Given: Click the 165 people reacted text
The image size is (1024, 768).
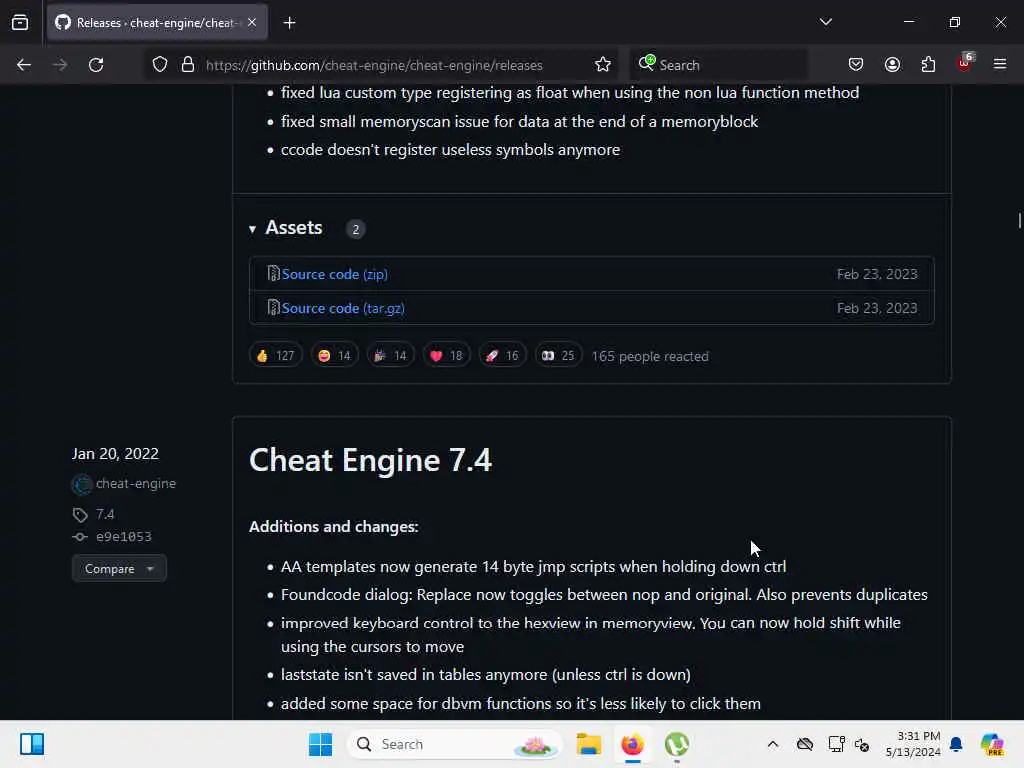Looking at the screenshot, I should tap(650, 357).
